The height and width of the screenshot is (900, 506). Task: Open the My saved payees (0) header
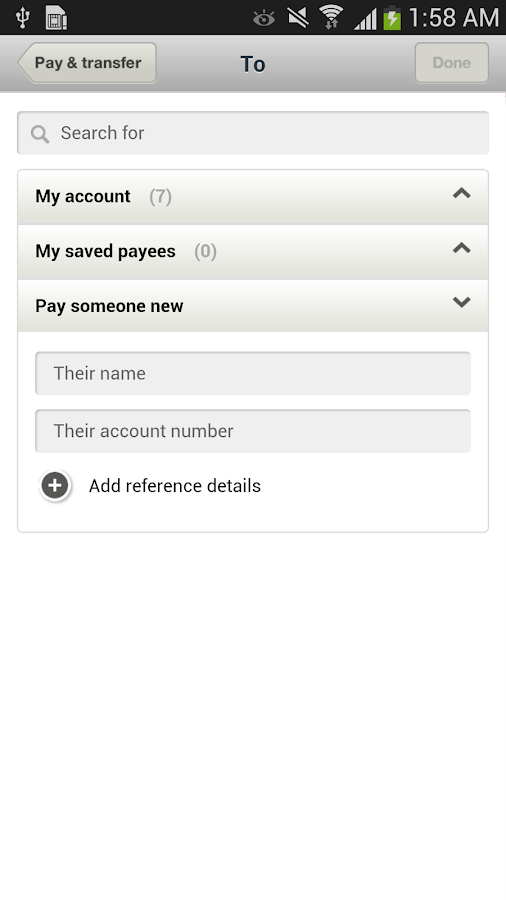coord(253,251)
